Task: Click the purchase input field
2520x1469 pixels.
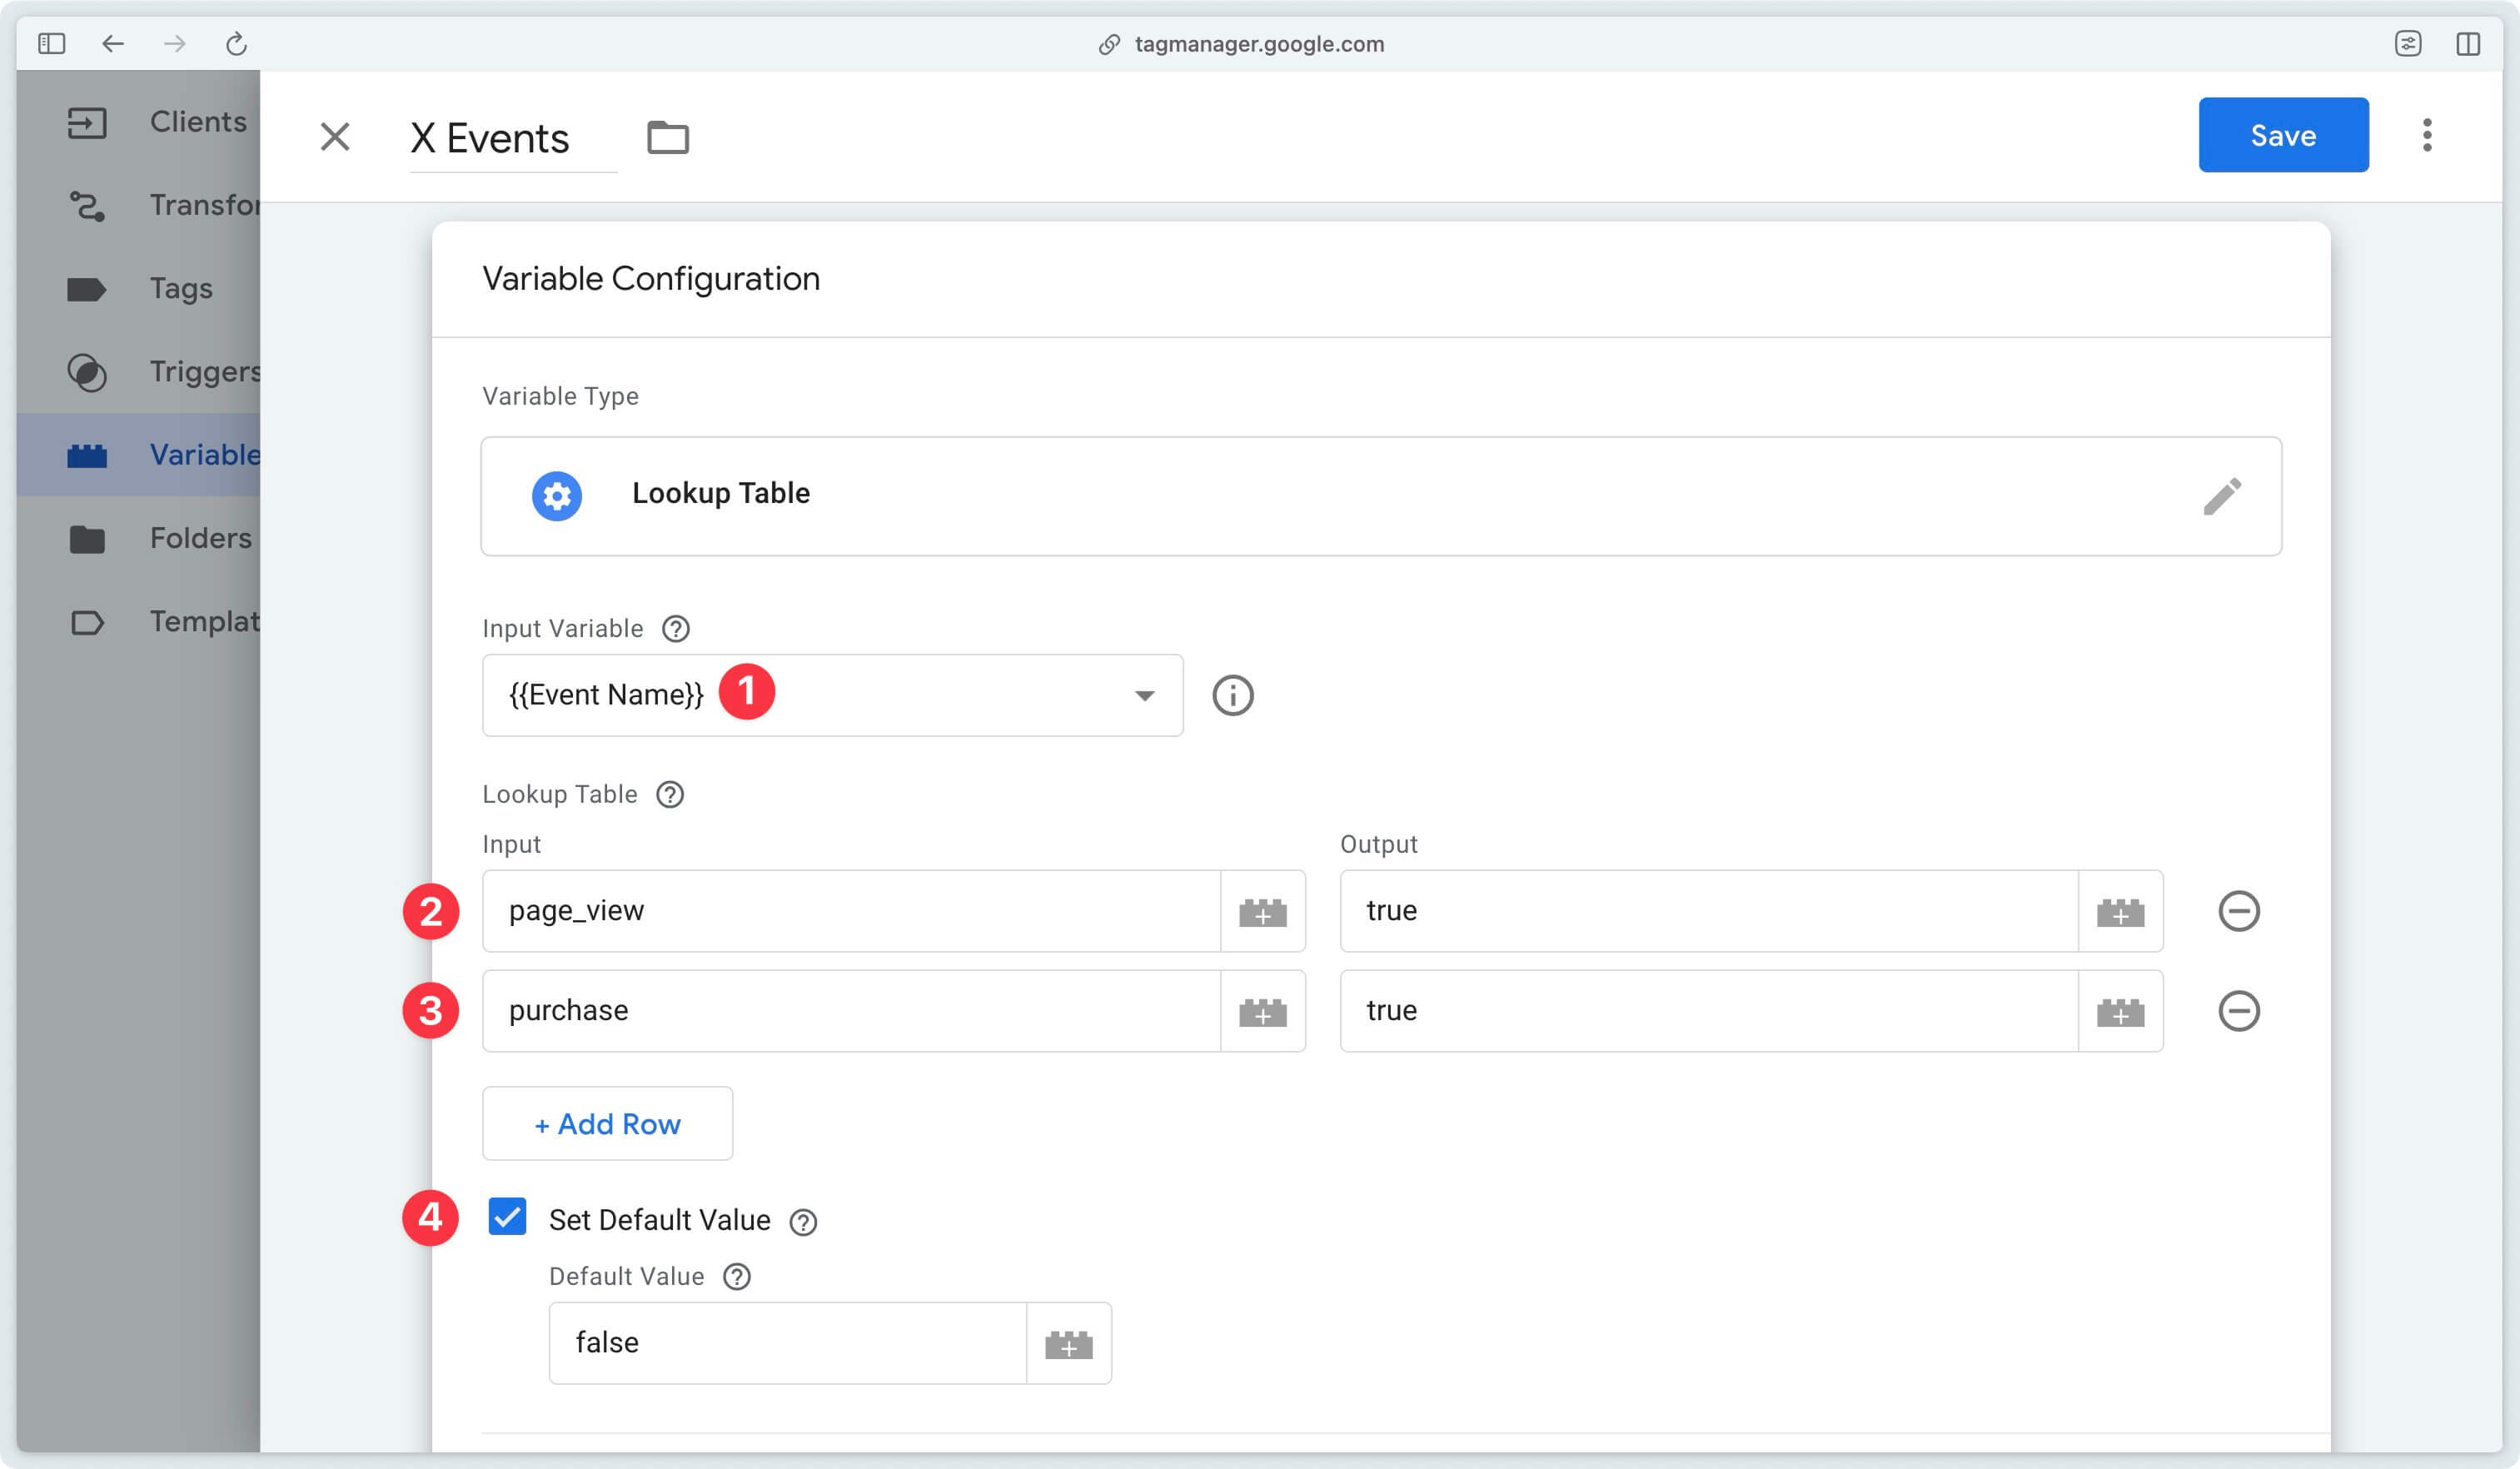Action: 852,1011
